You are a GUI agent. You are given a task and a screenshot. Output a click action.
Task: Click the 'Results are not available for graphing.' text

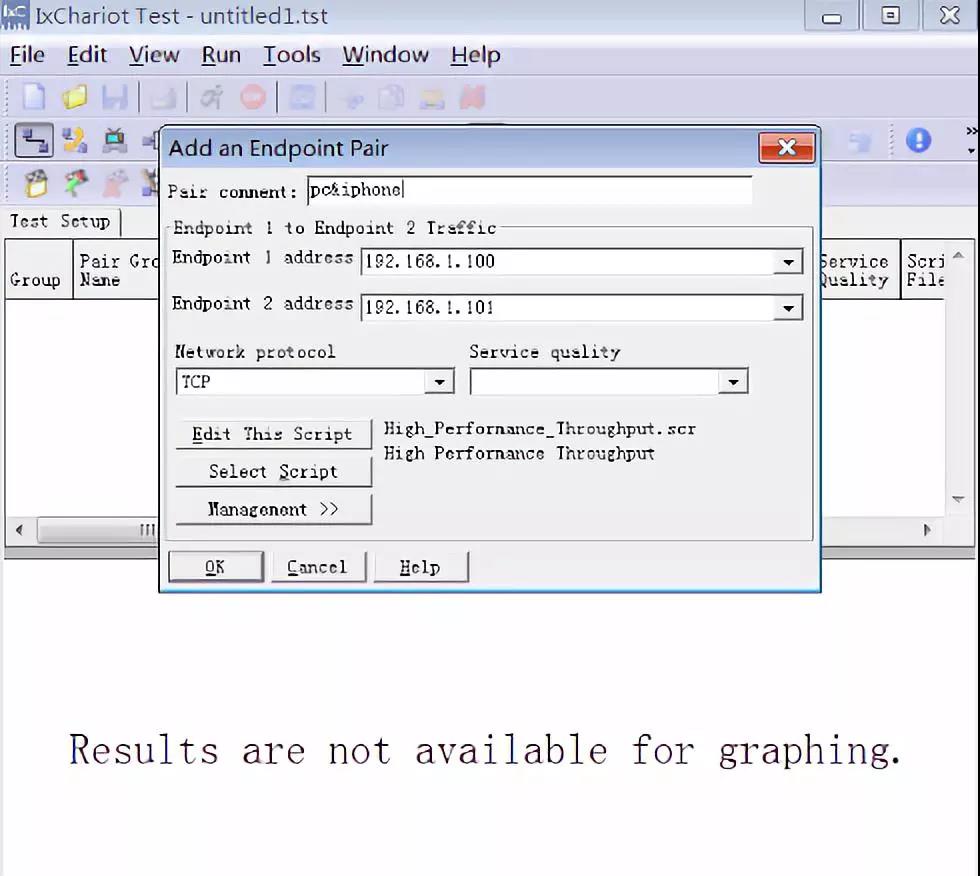tap(485, 750)
